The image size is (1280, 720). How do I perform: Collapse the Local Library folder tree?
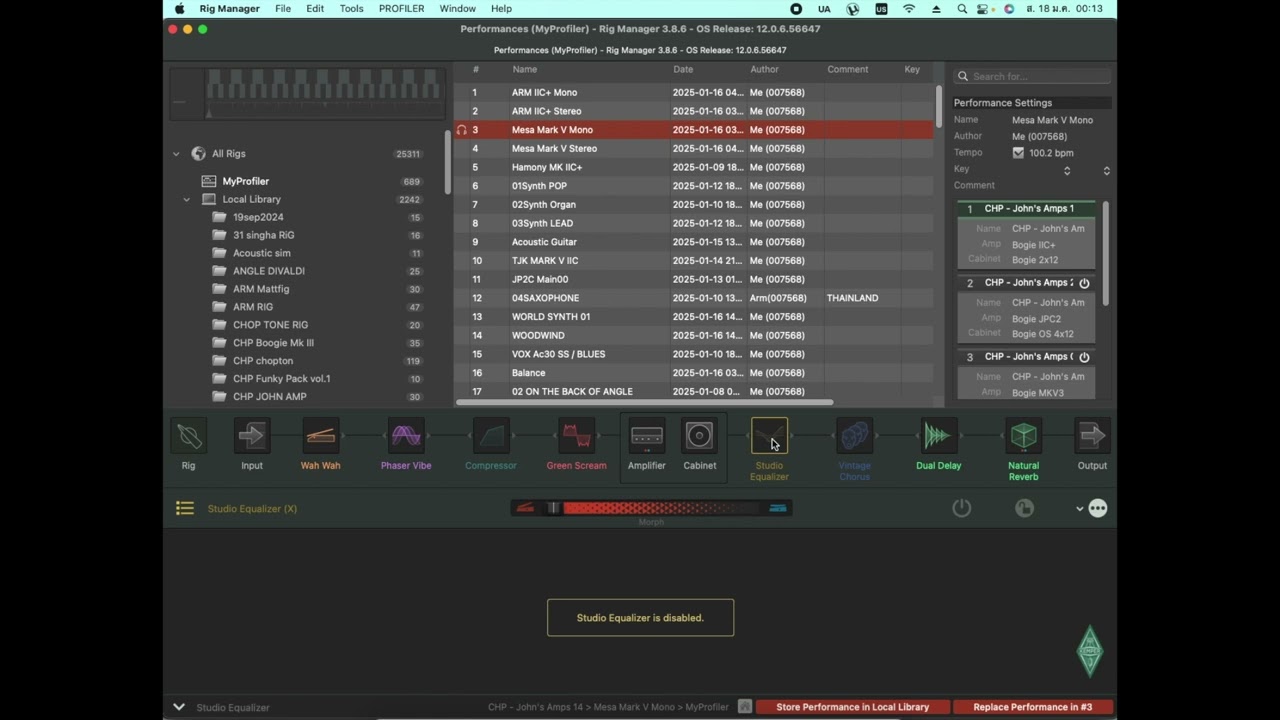tap(186, 199)
